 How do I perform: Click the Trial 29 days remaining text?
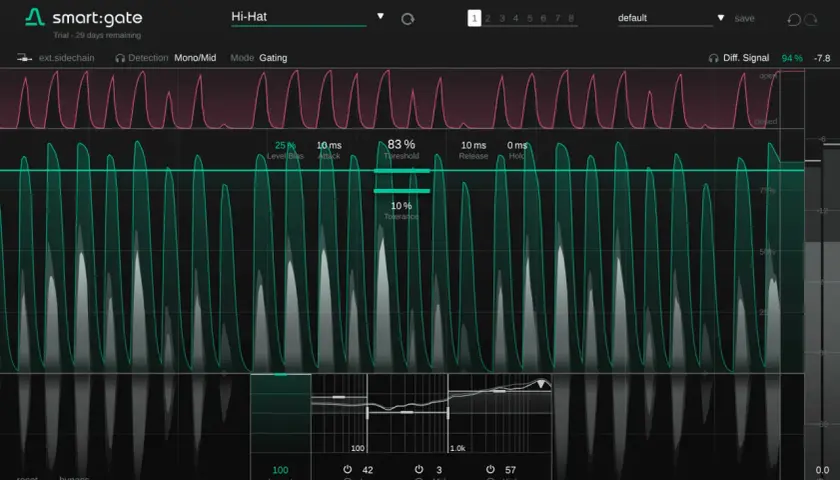pos(97,35)
